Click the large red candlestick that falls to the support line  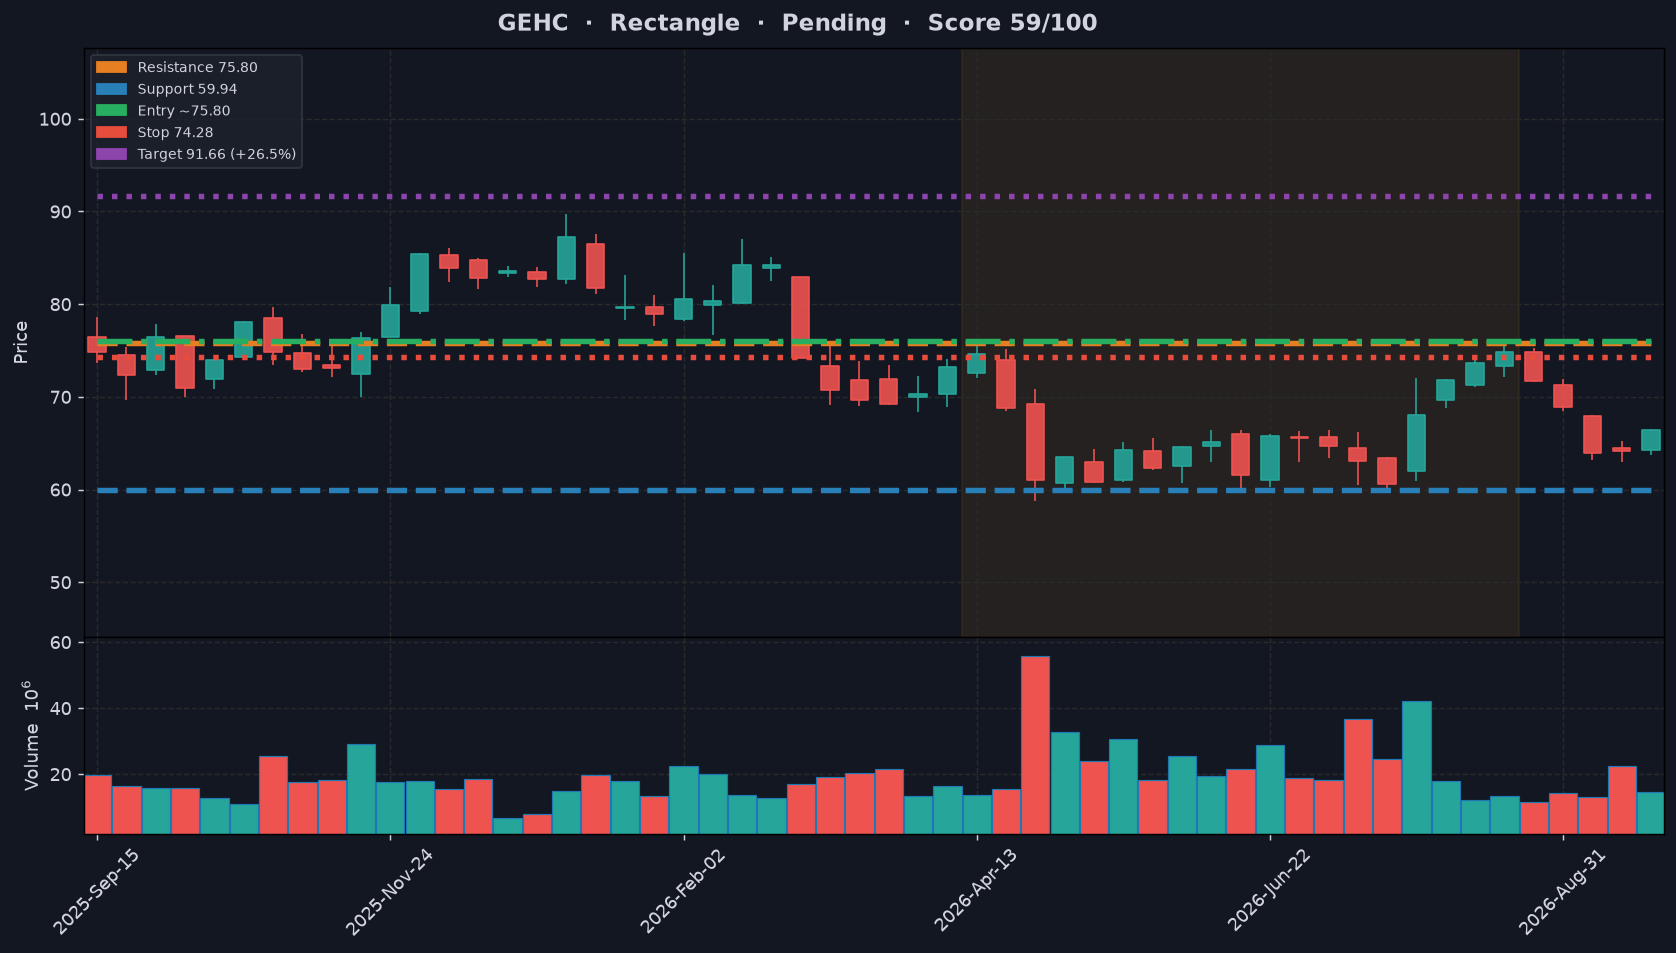(x=1035, y=442)
